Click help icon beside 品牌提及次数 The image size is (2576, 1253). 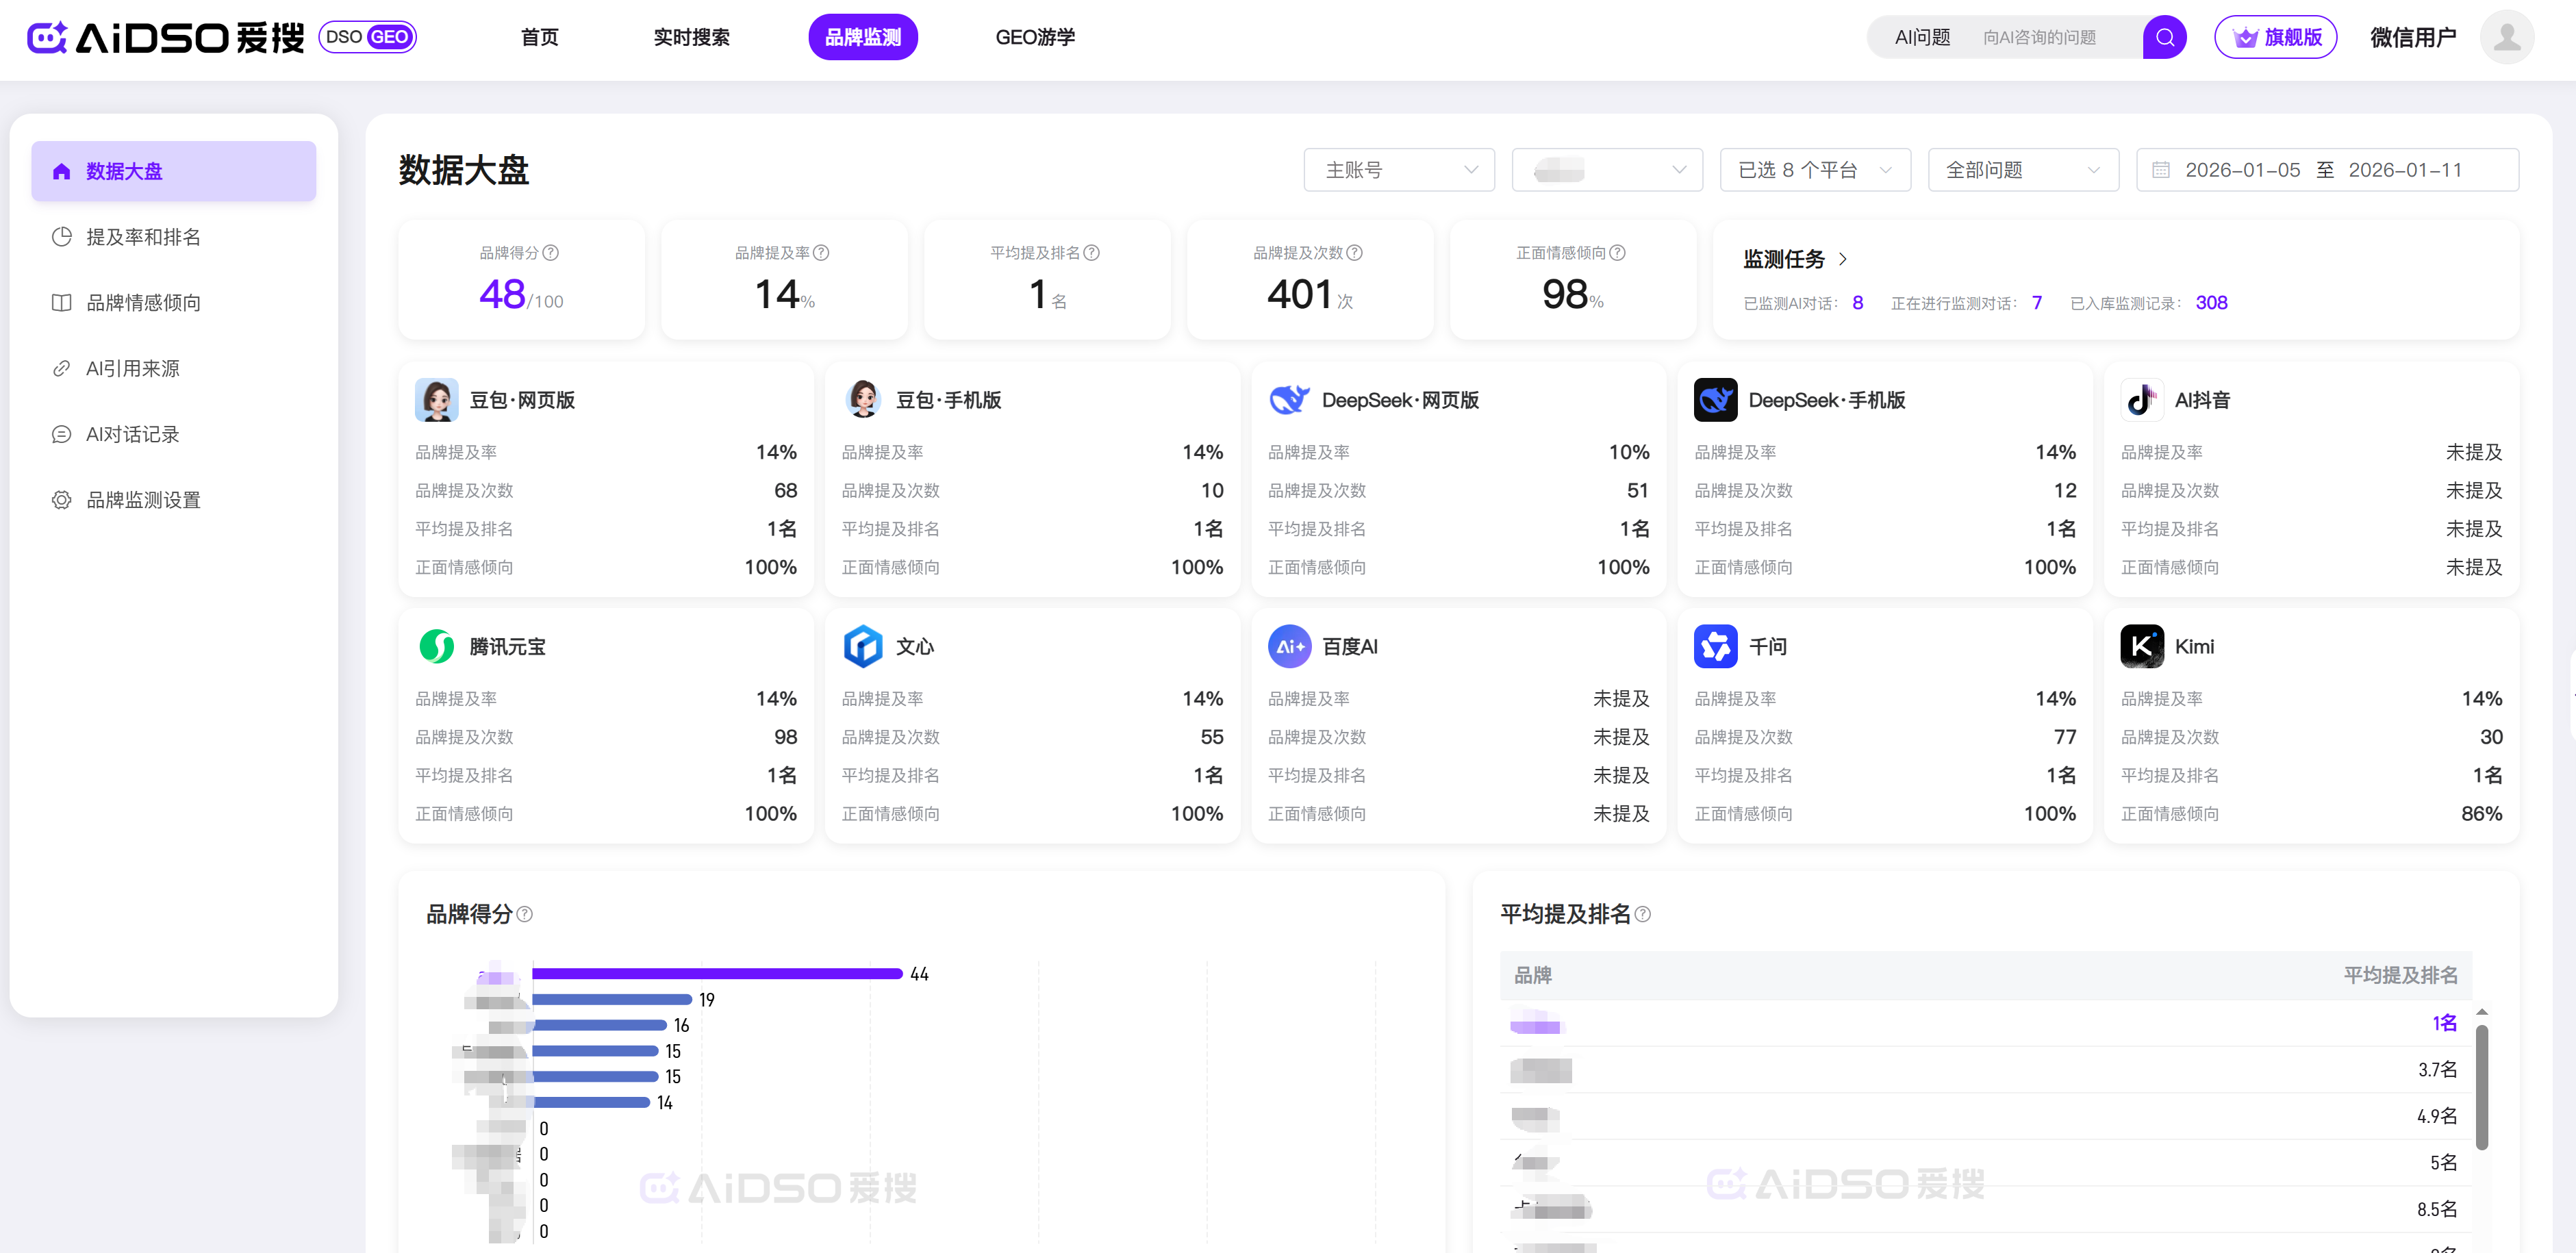(1354, 253)
